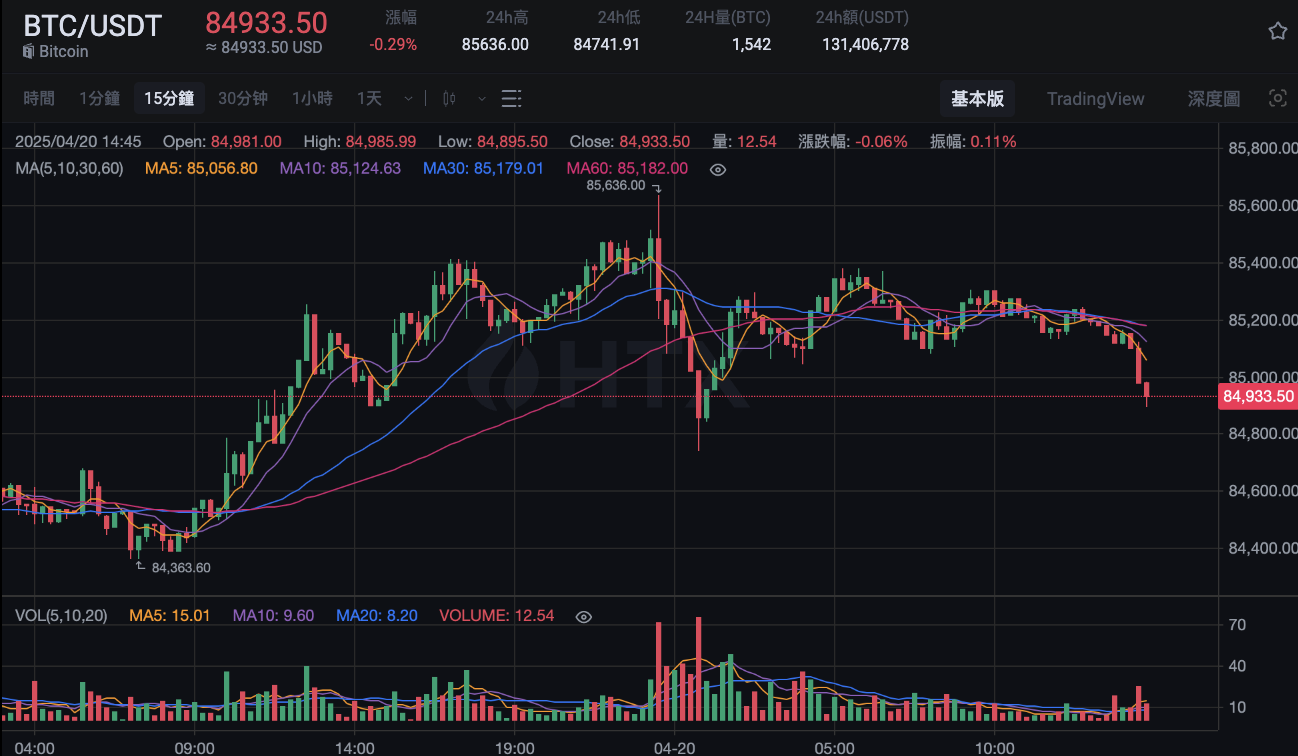Click the 85,636.00 high price marker on chart
The width and height of the screenshot is (1298, 756).
coord(616,185)
